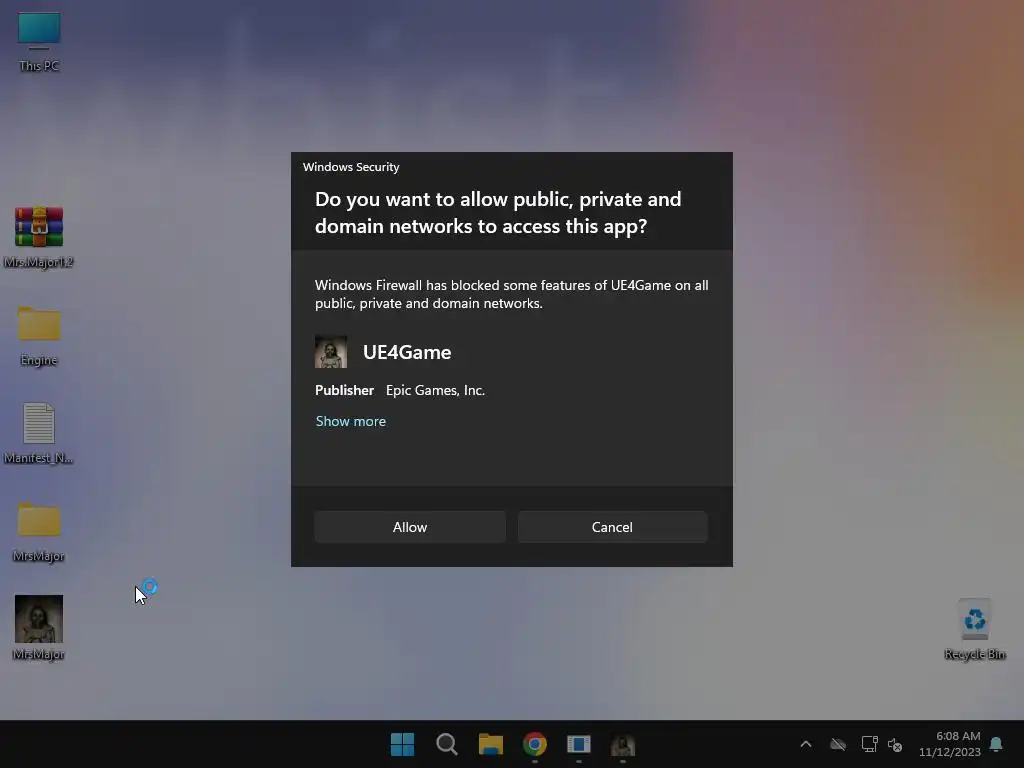This screenshot has width=1024, height=768.
Task: Switch to the MrsMajor game taskbar icon
Action: click(x=623, y=744)
